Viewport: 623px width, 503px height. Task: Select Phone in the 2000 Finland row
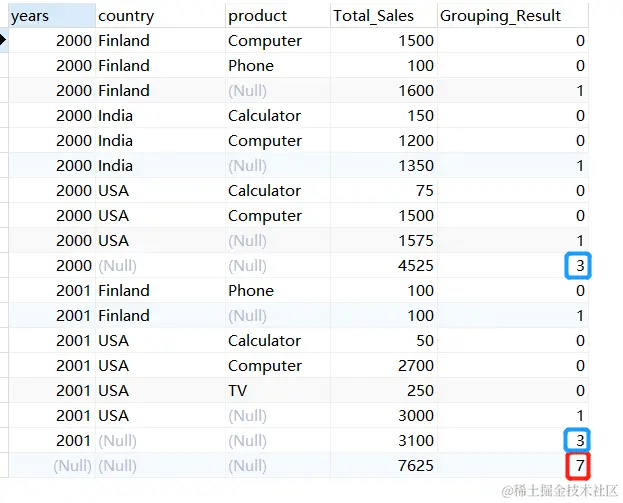(x=278, y=66)
